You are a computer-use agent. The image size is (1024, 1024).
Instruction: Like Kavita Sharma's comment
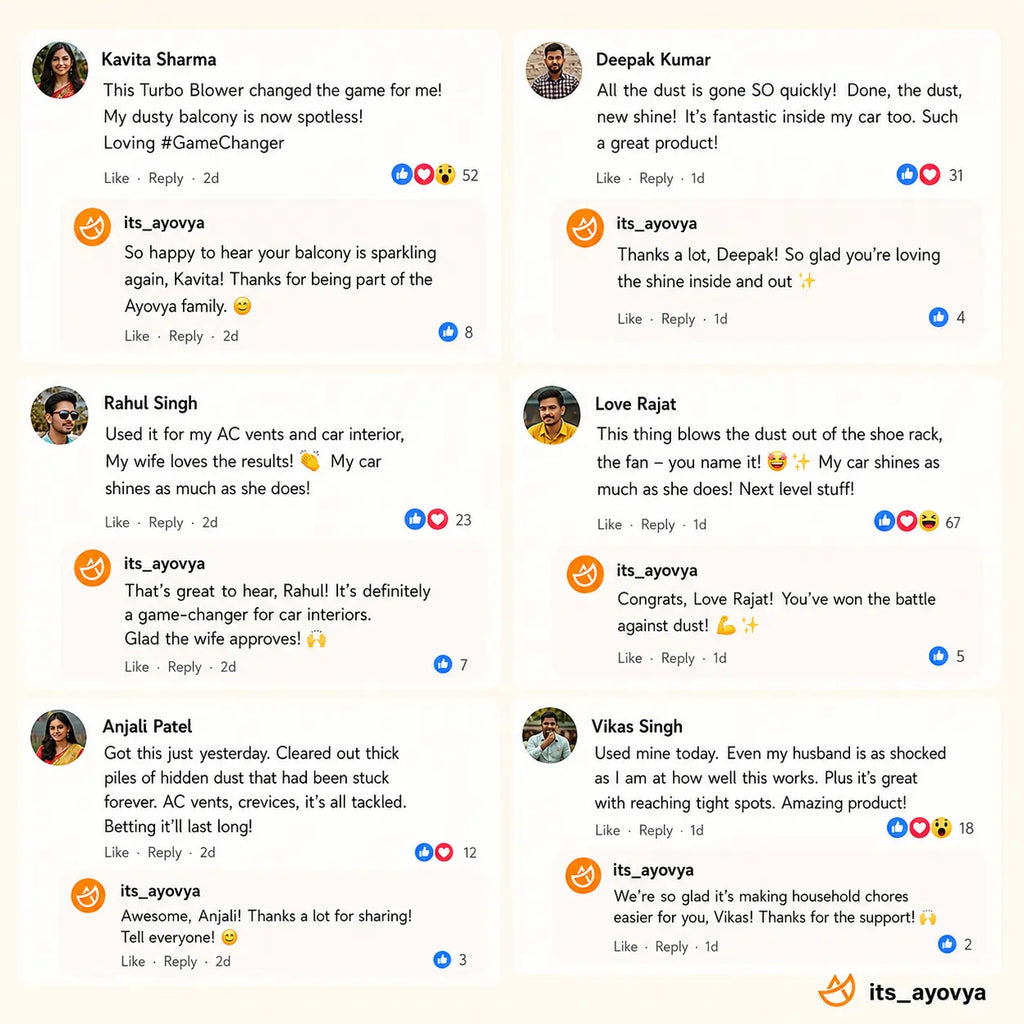(116, 178)
